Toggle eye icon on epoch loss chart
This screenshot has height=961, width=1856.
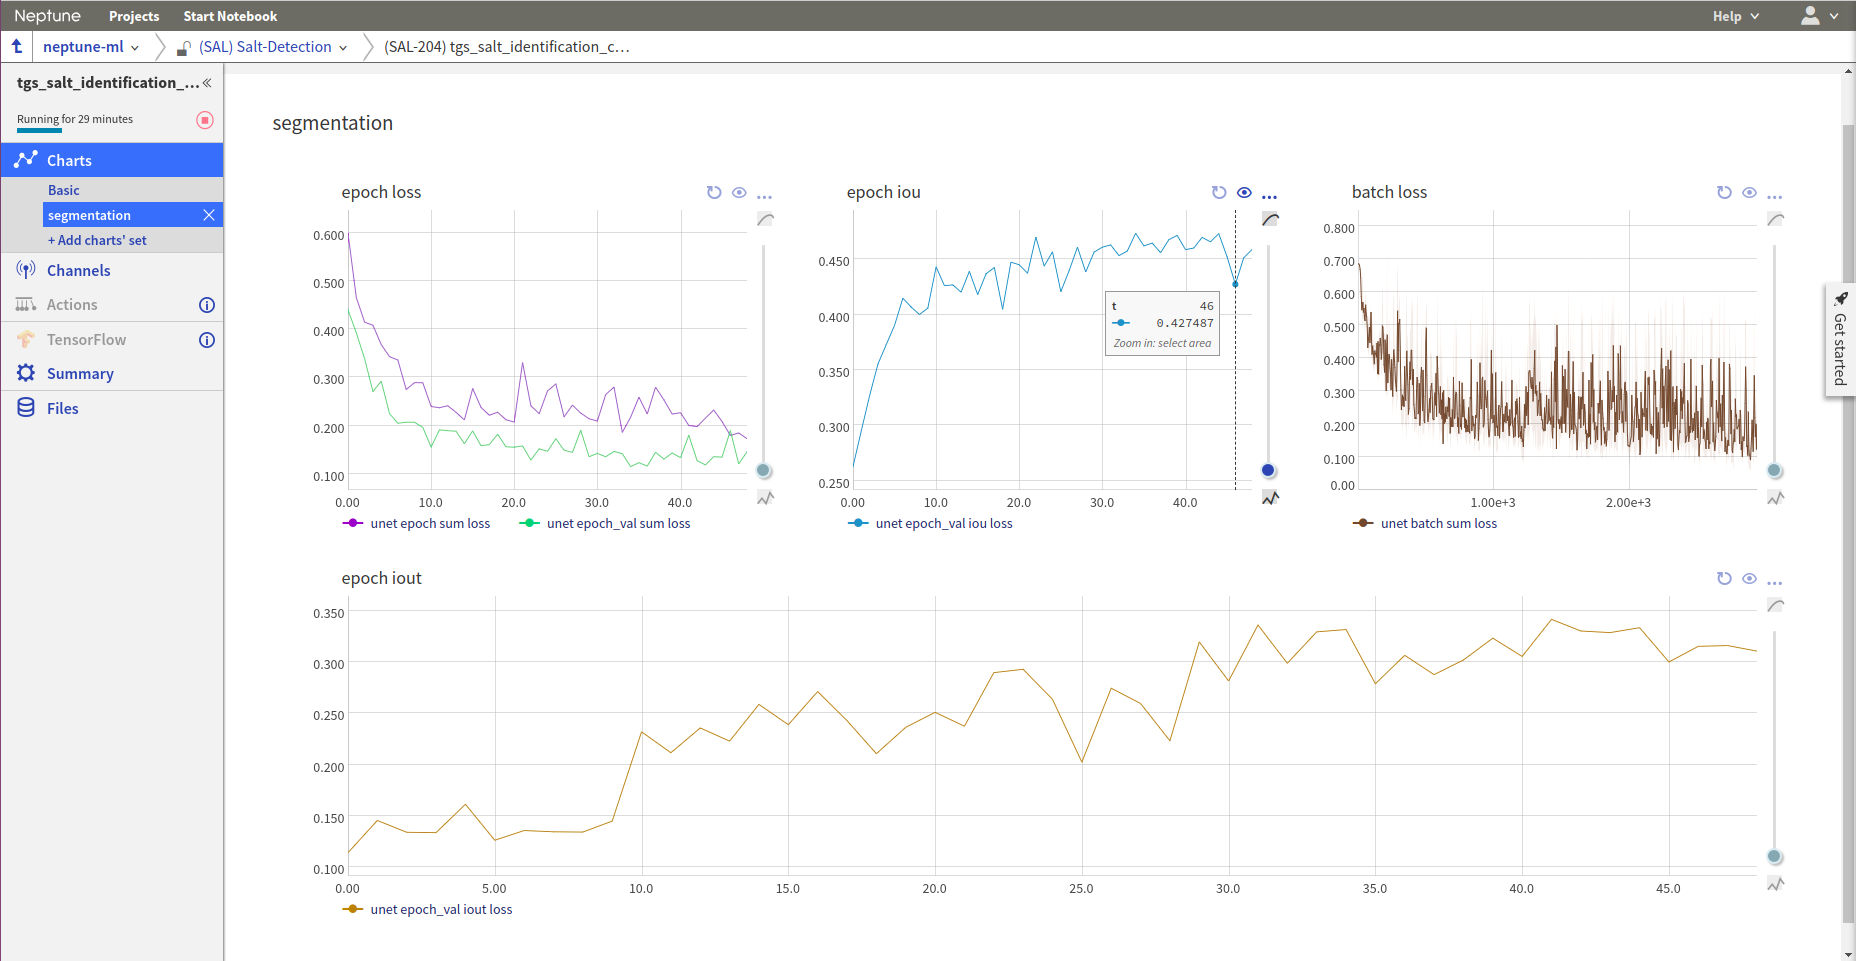739,192
